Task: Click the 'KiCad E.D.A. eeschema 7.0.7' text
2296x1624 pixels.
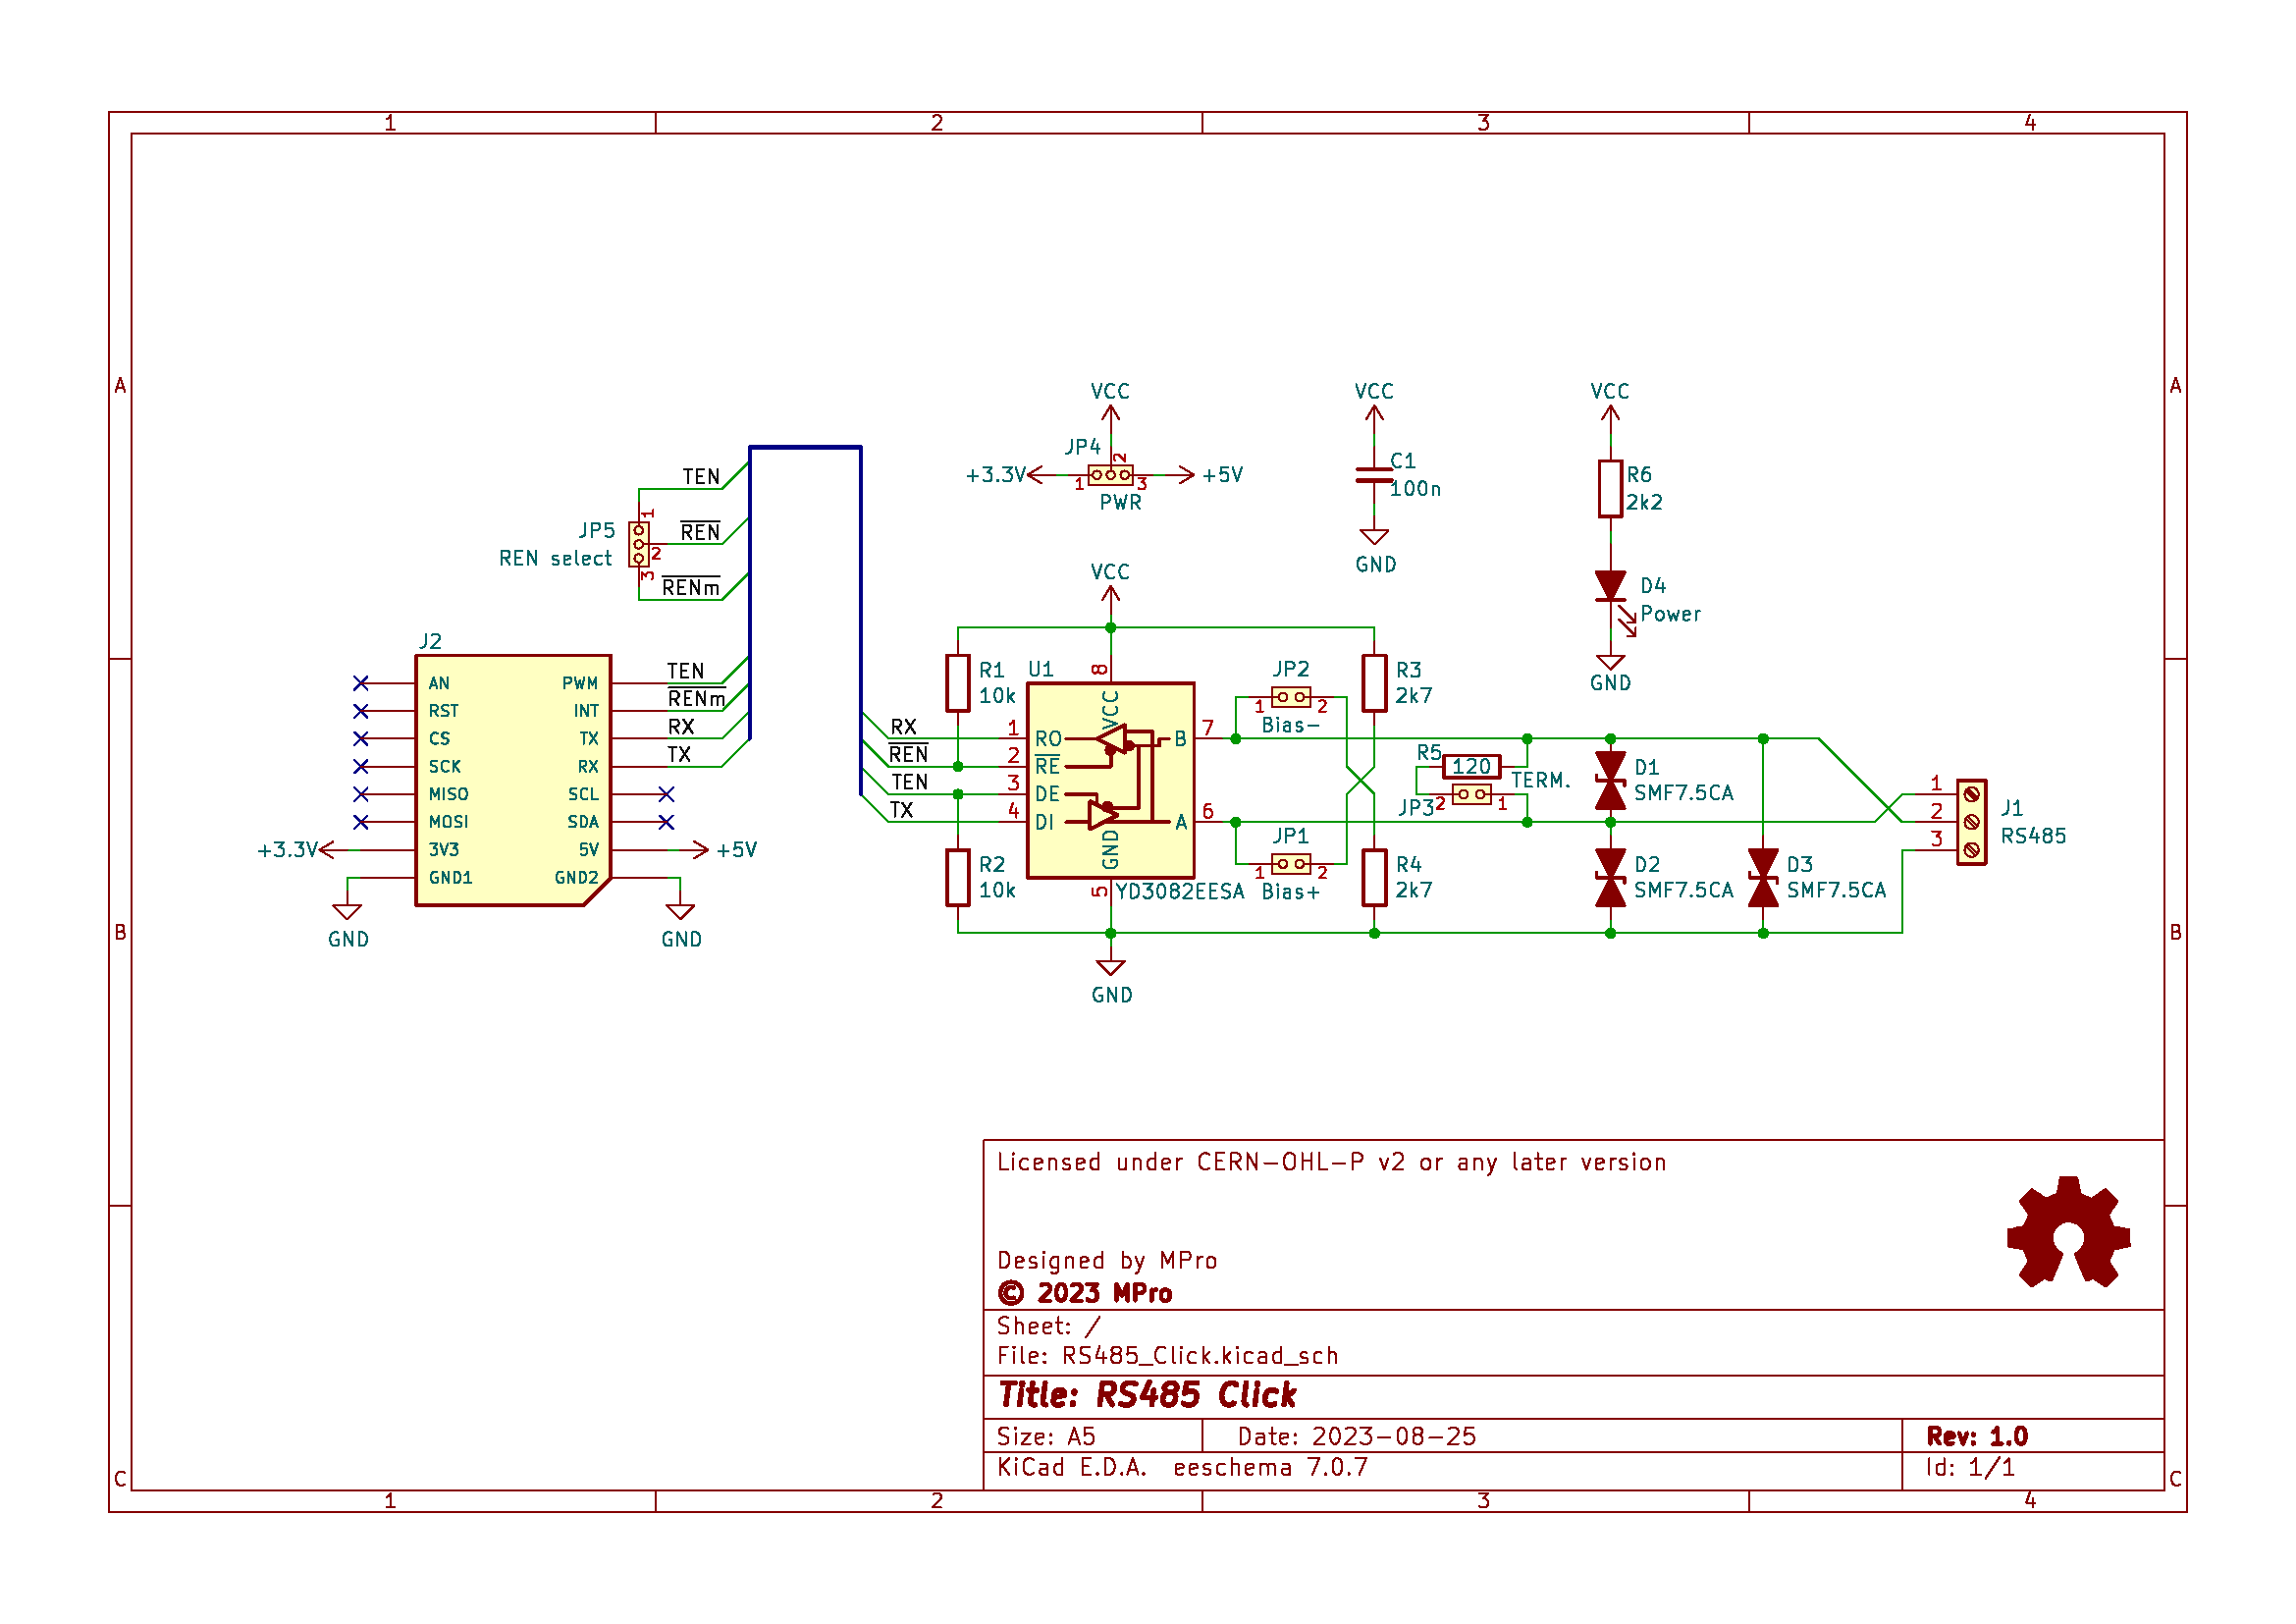Action: [x=1182, y=1467]
